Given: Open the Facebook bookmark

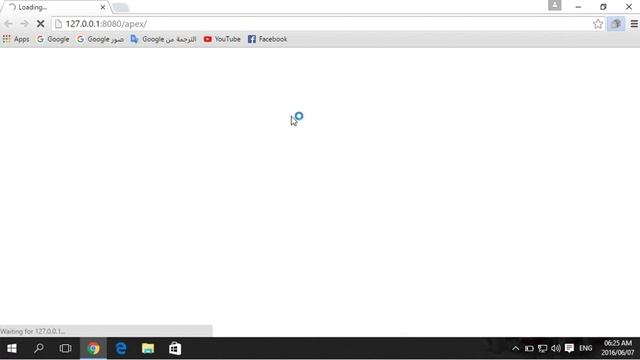Looking at the screenshot, I should (x=267, y=39).
